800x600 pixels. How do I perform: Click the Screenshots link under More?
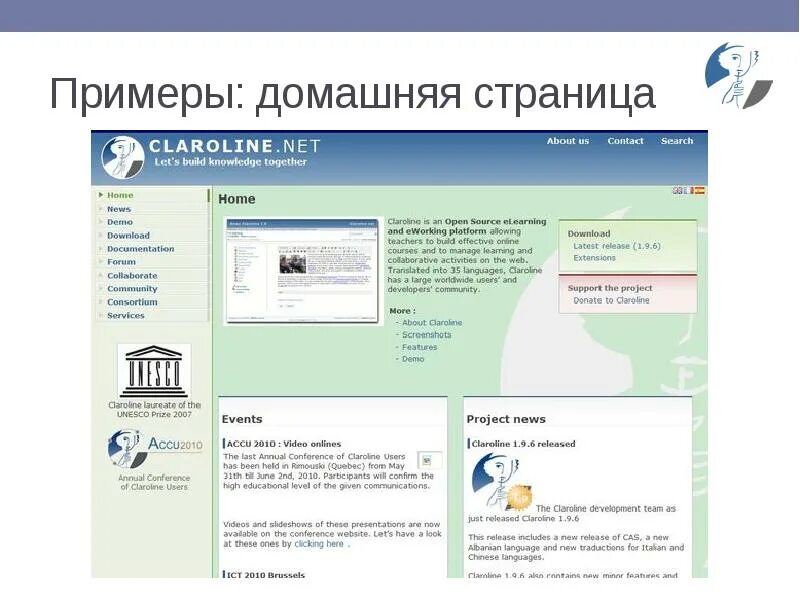[427, 335]
